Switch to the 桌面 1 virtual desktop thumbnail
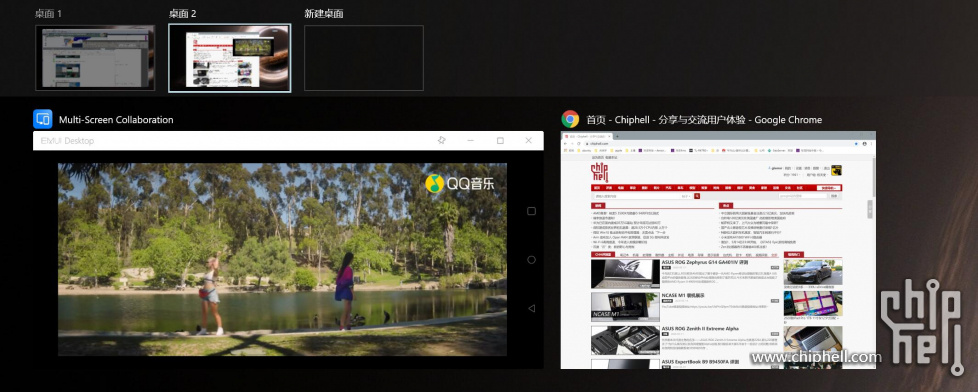The height and width of the screenshot is (392, 978). [x=95, y=58]
